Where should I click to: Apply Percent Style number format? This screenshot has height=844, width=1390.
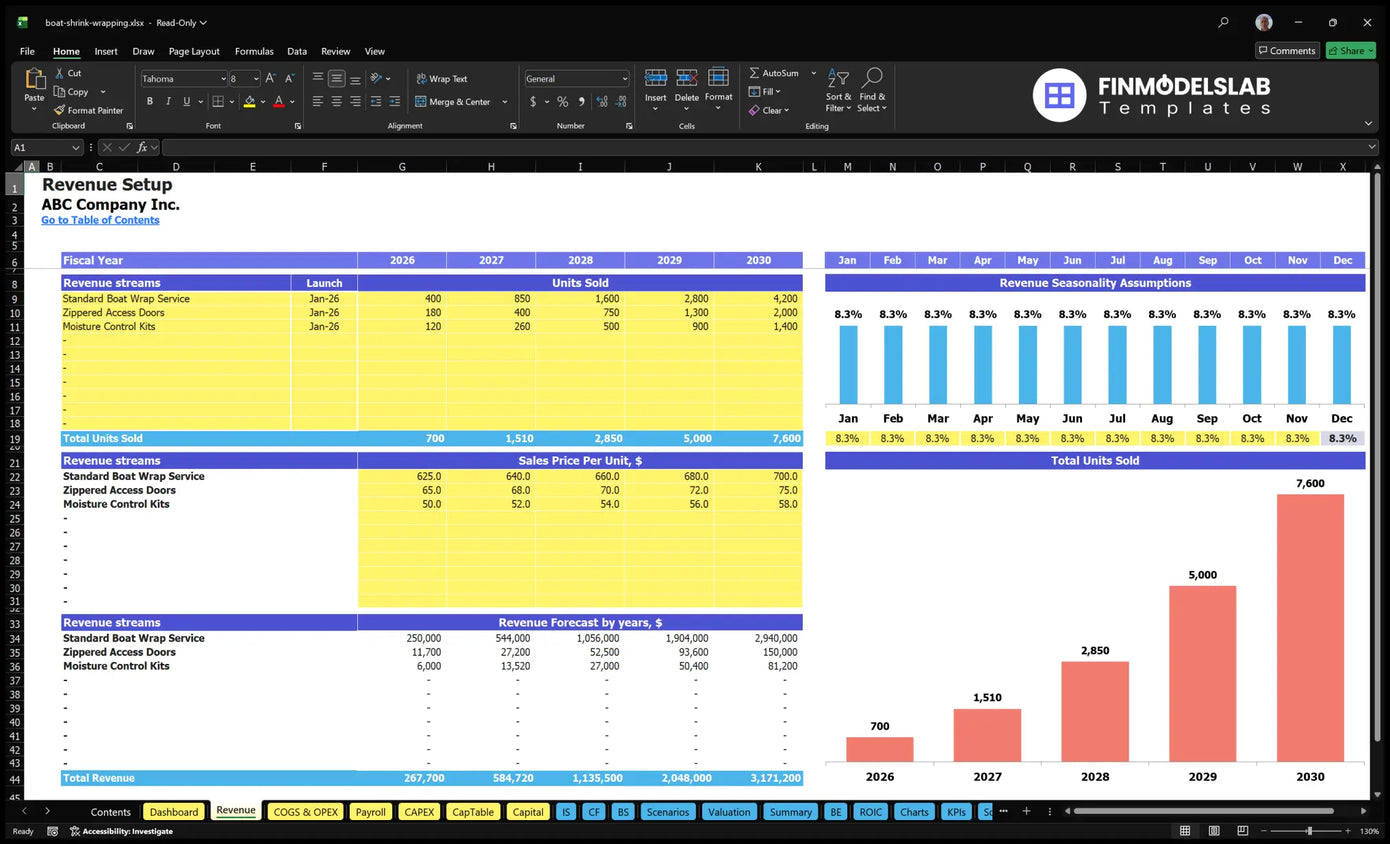coord(563,101)
